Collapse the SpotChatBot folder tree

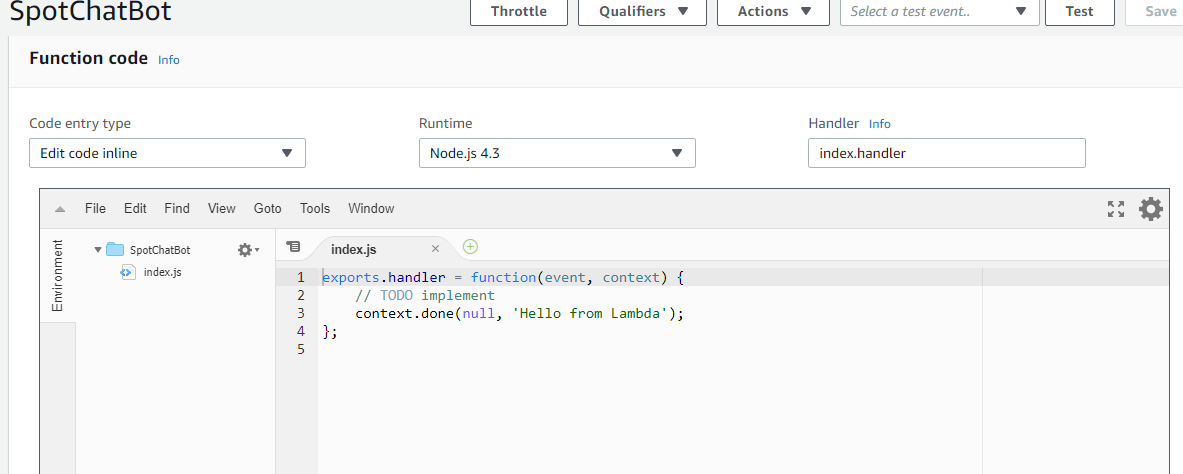[97, 250]
